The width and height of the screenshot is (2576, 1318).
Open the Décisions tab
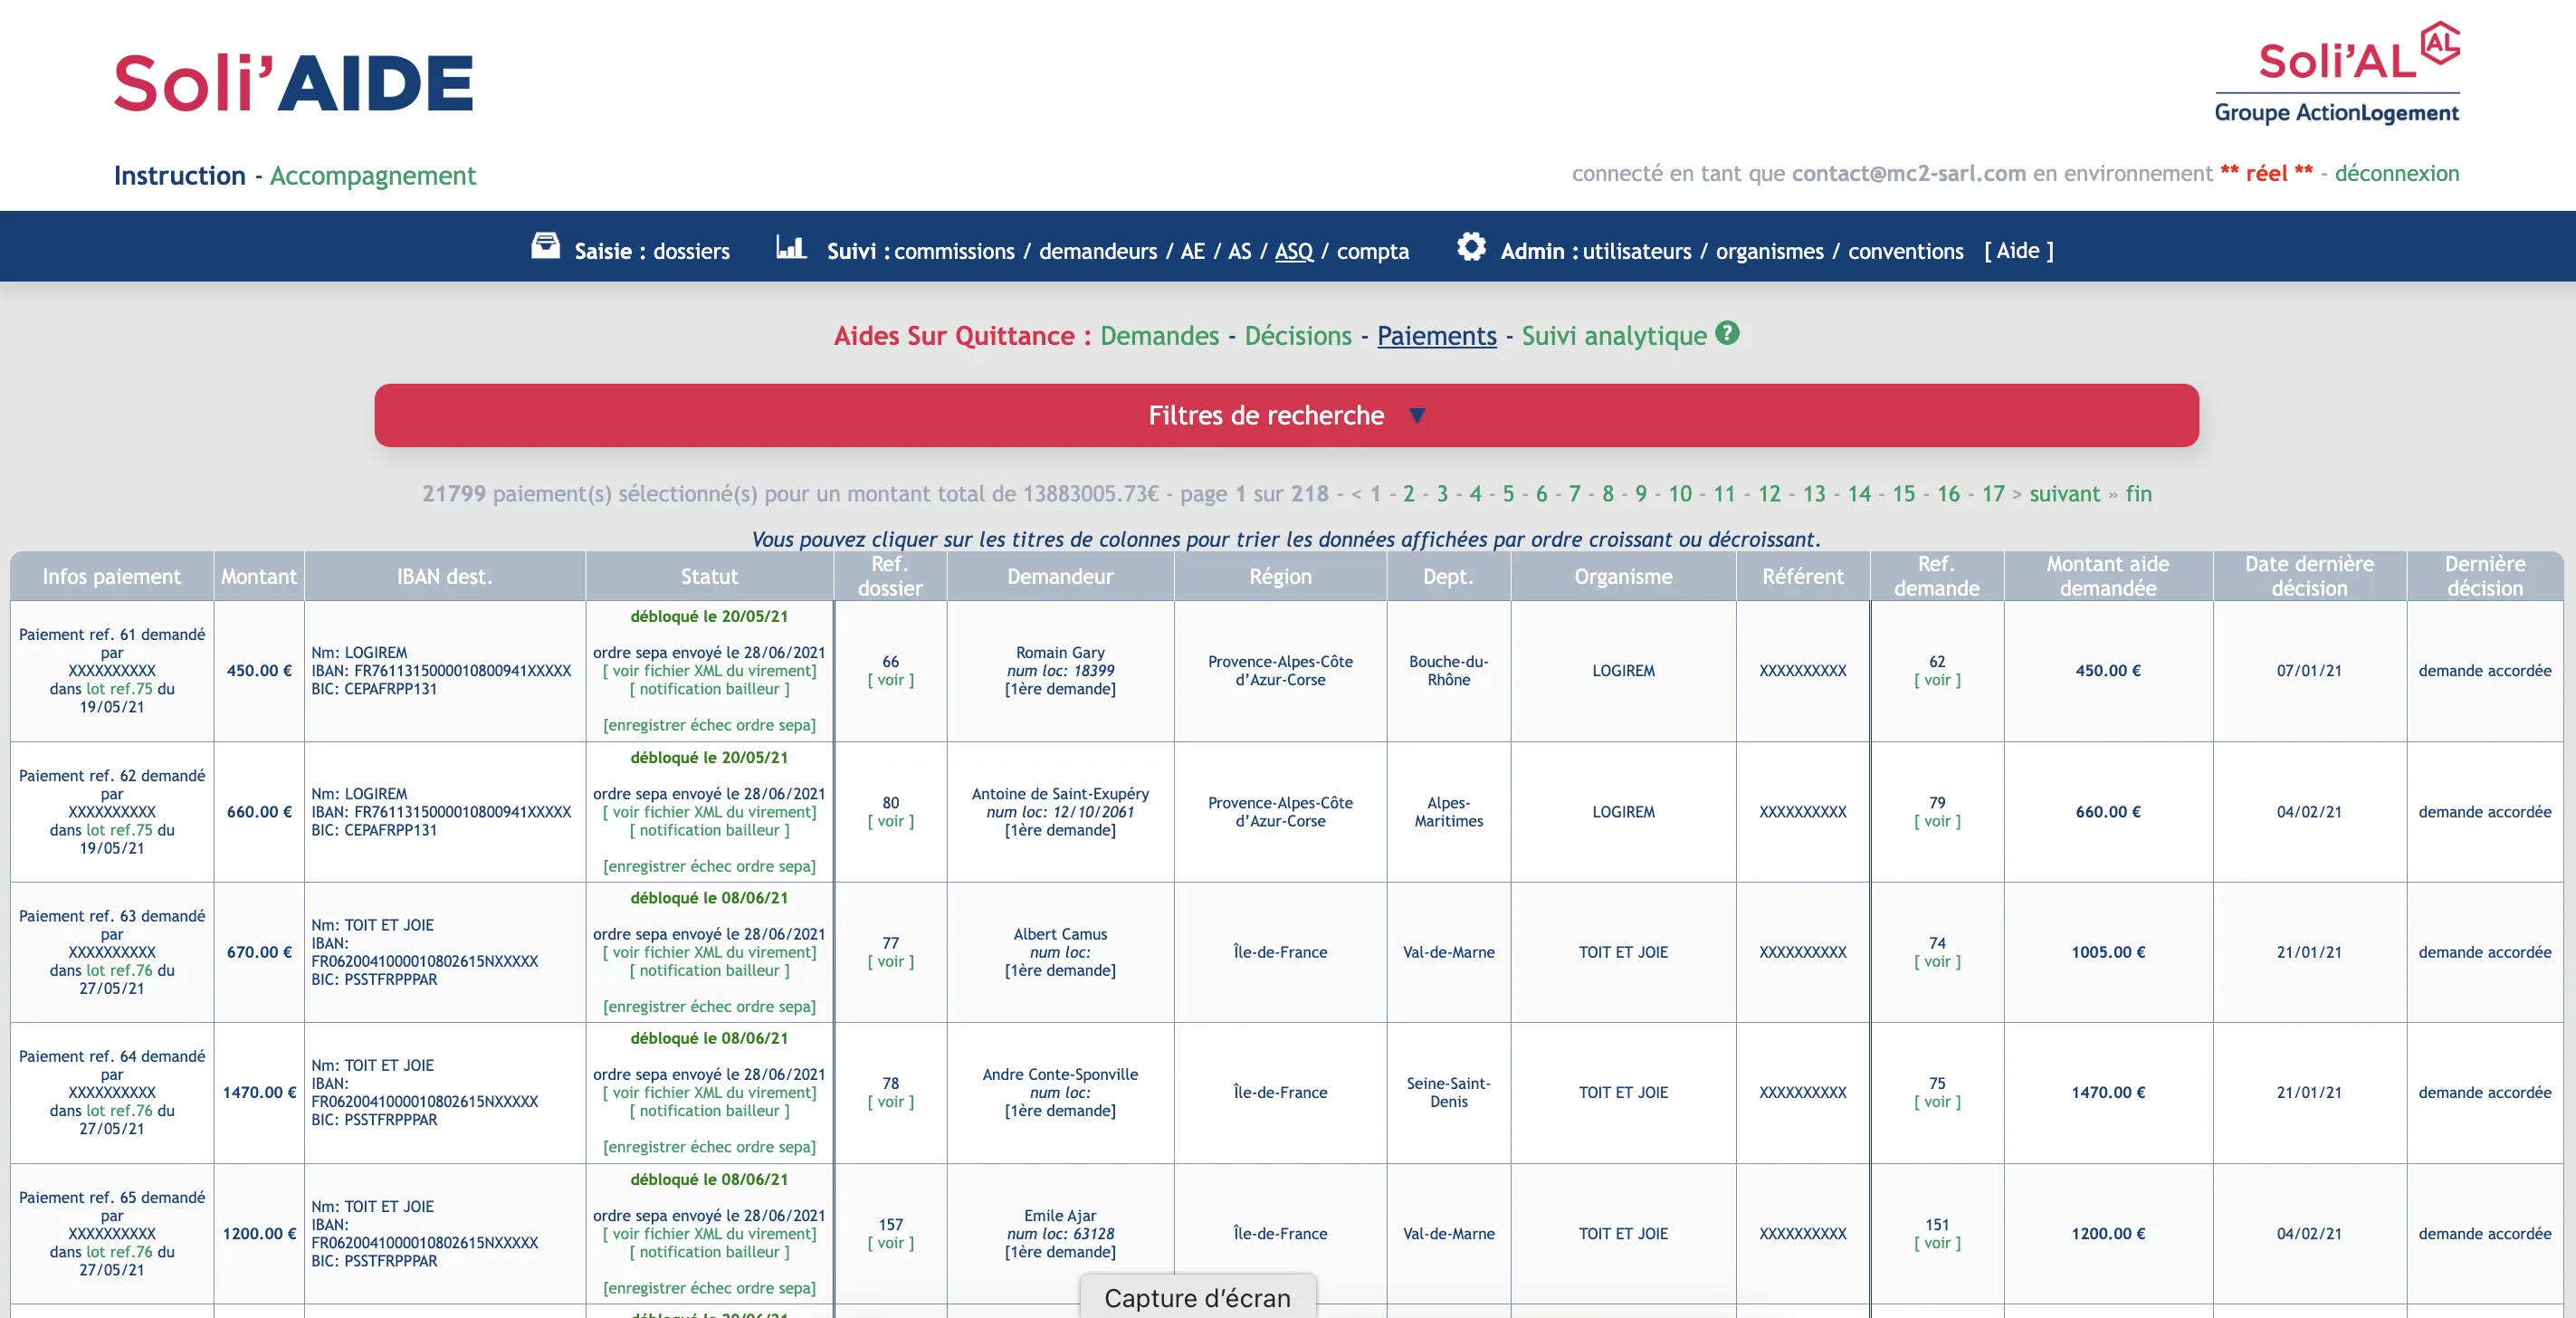[1297, 336]
